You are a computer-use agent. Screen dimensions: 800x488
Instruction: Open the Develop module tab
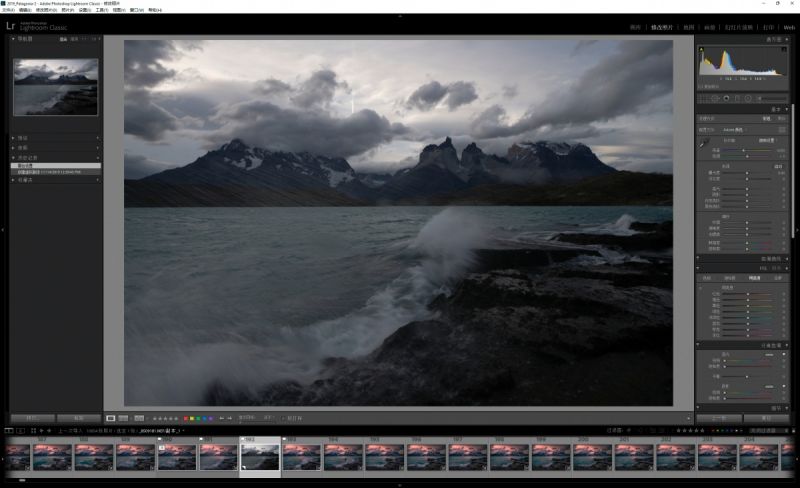coord(662,27)
